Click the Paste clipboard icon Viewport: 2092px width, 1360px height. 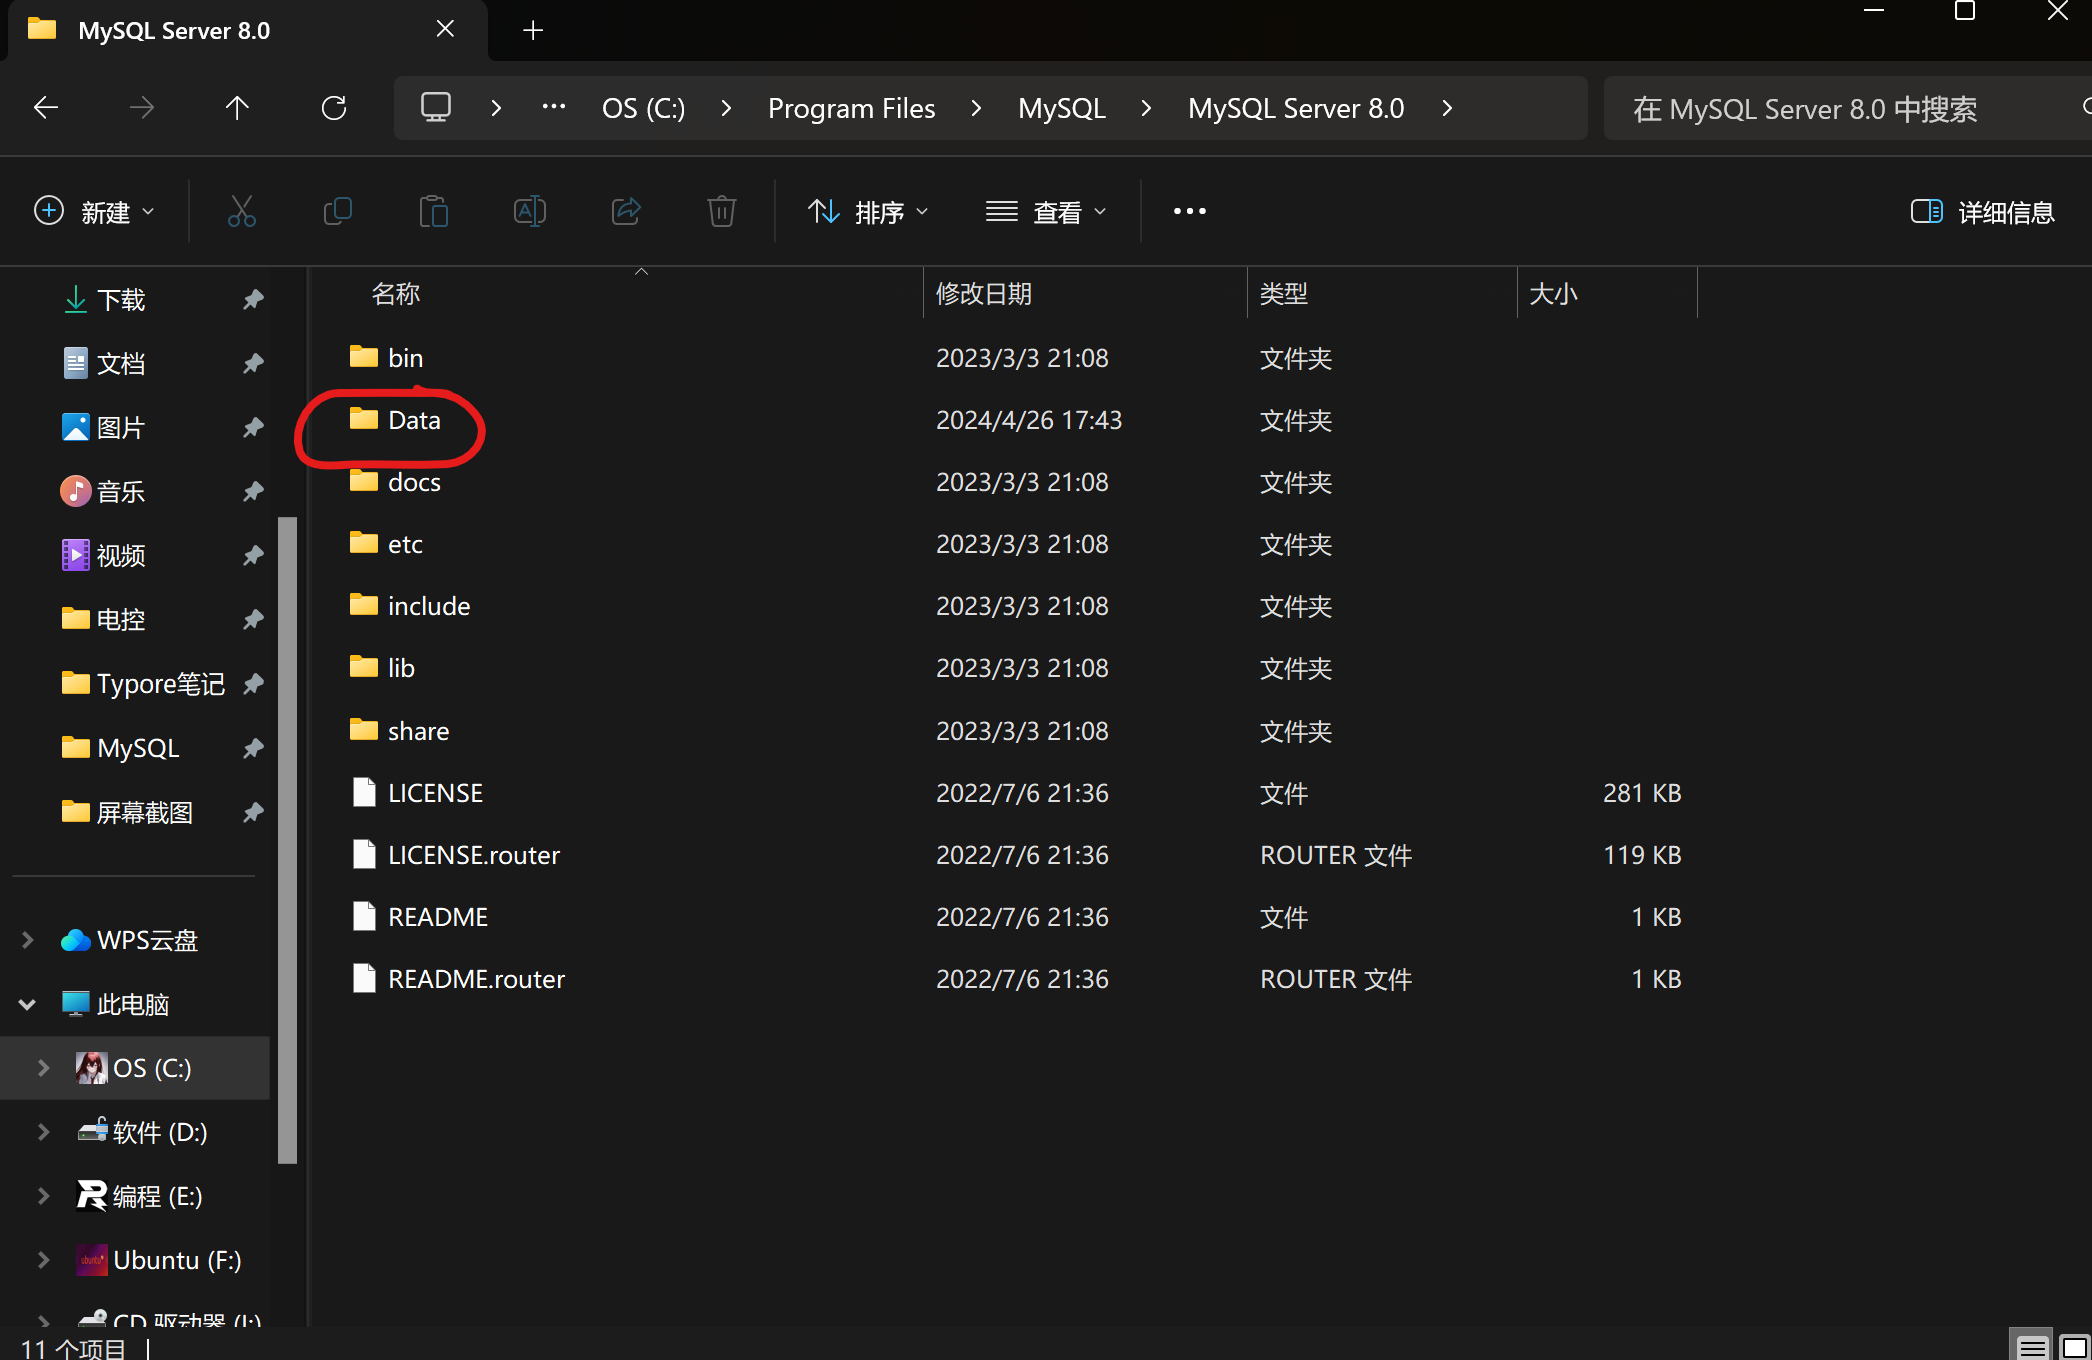tap(434, 211)
